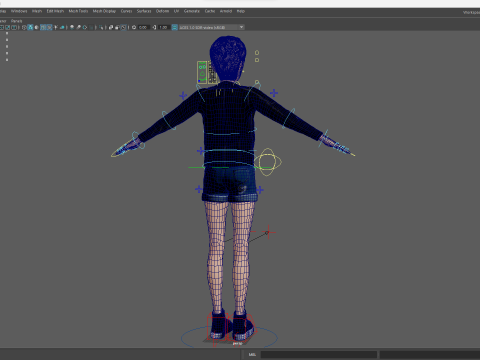
Task: Select the blue root circle under feet
Action: (x=229, y=337)
